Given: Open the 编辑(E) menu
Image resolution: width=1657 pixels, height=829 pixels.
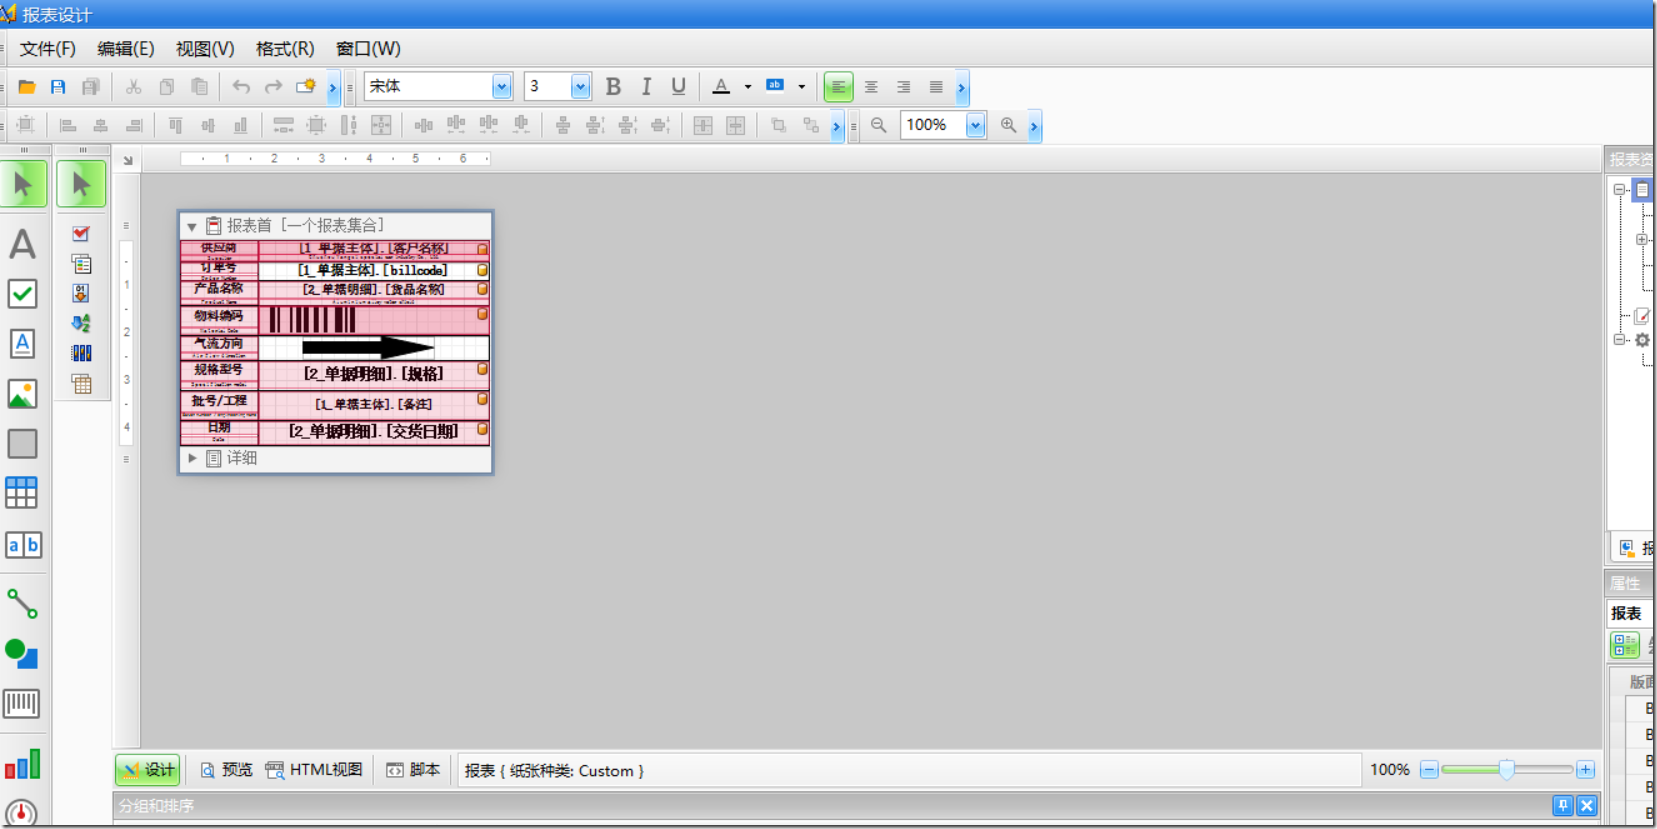Looking at the screenshot, I should tap(125, 49).
